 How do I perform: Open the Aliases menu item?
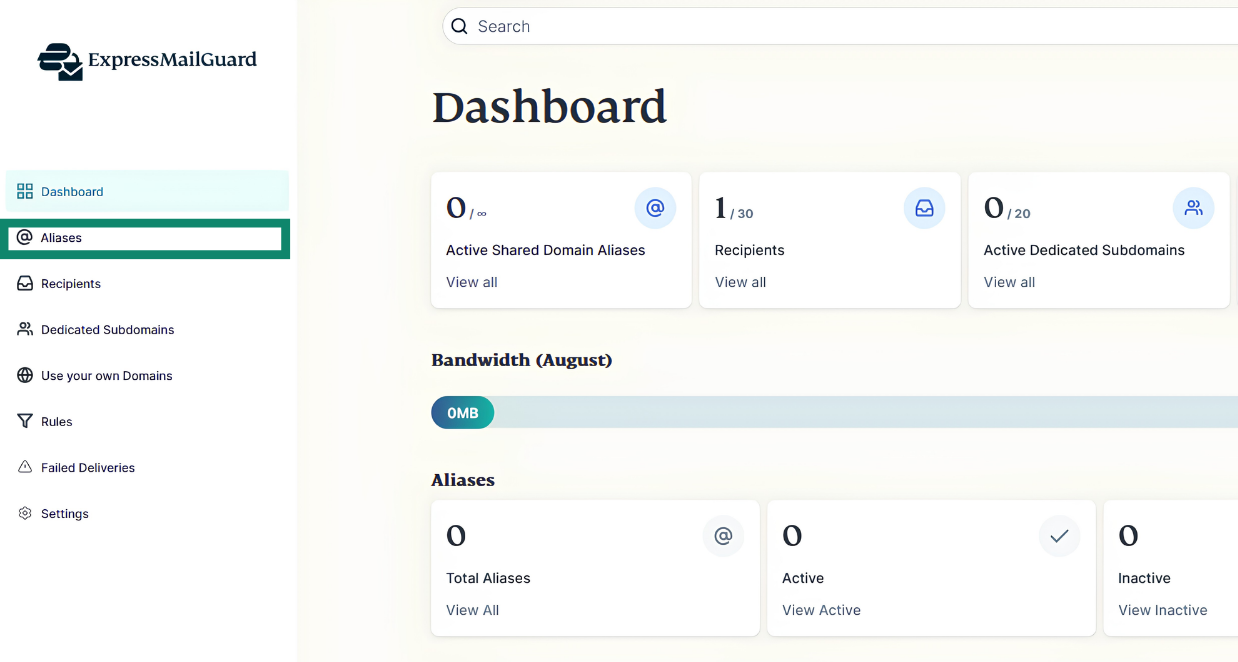(x=145, y=238)
